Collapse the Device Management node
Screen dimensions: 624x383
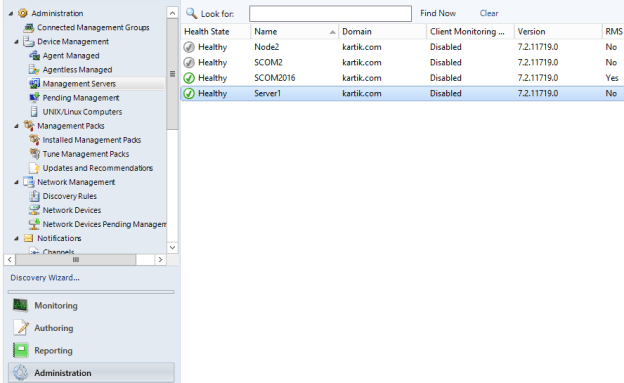tap(16, 42)
